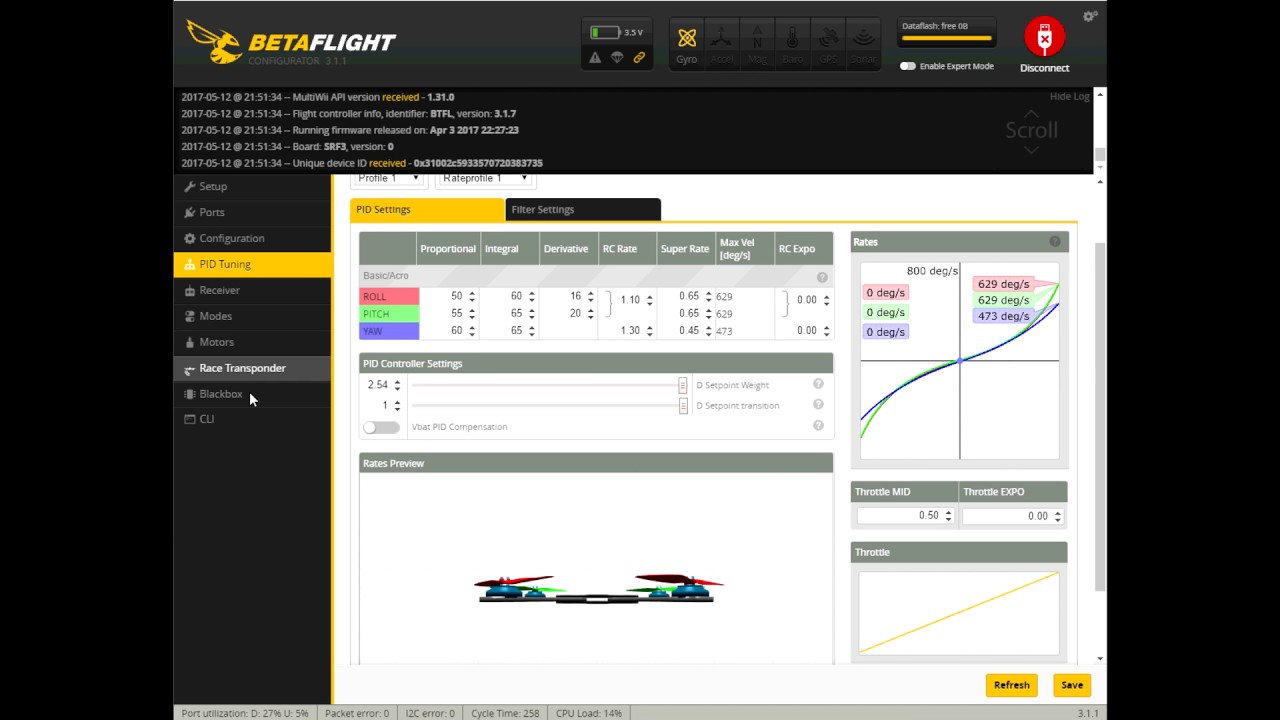Click the rates curve graph
This screenshot has width=1280, height=720.
[960, 360]
